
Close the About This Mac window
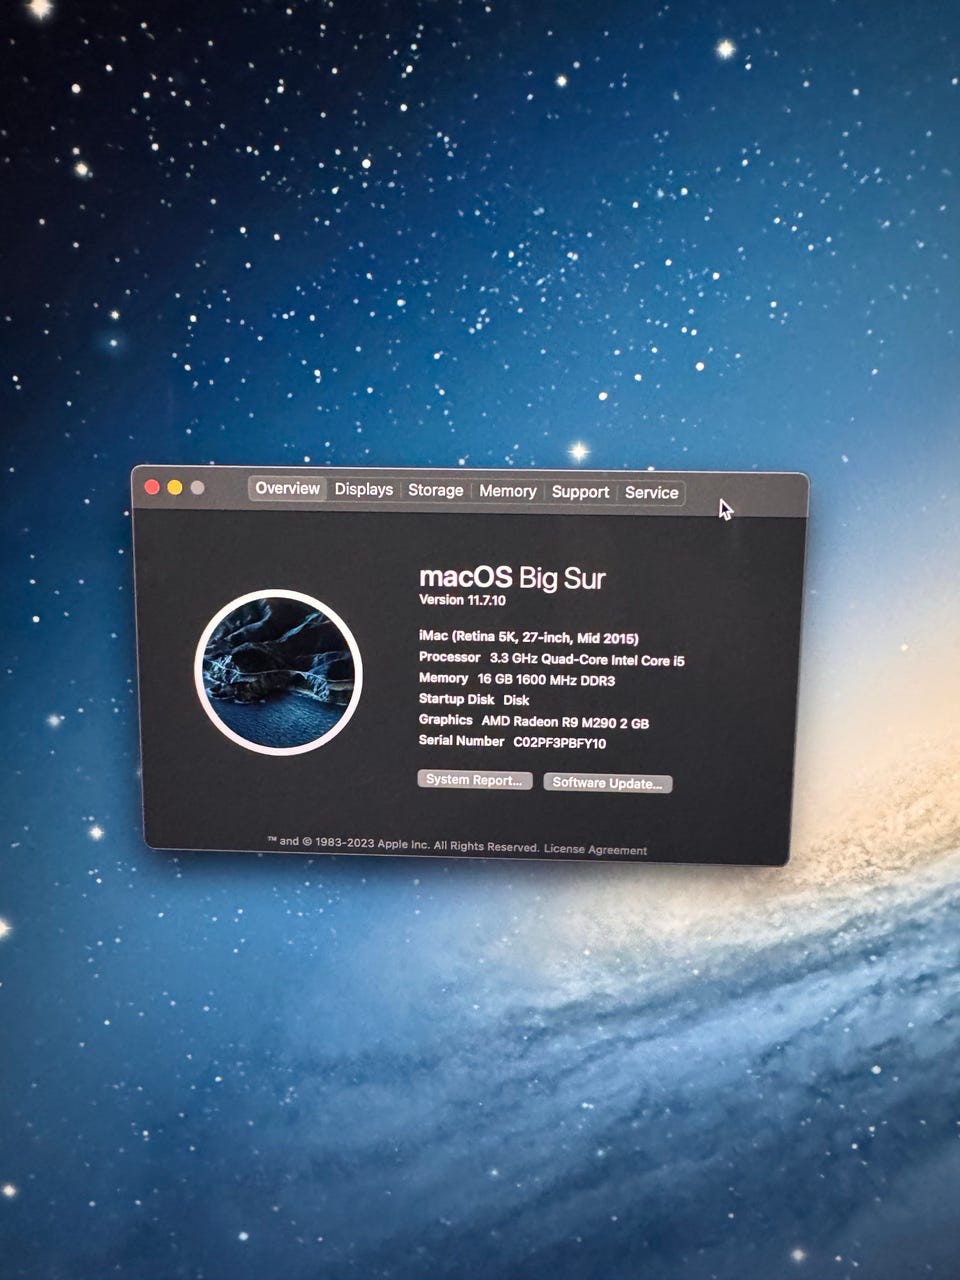152,487
